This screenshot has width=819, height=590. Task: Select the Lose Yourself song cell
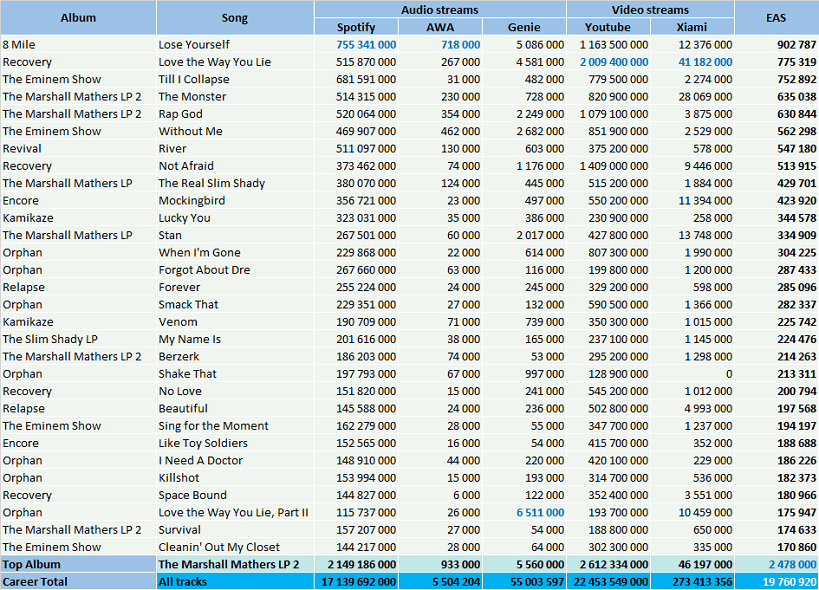235,44
